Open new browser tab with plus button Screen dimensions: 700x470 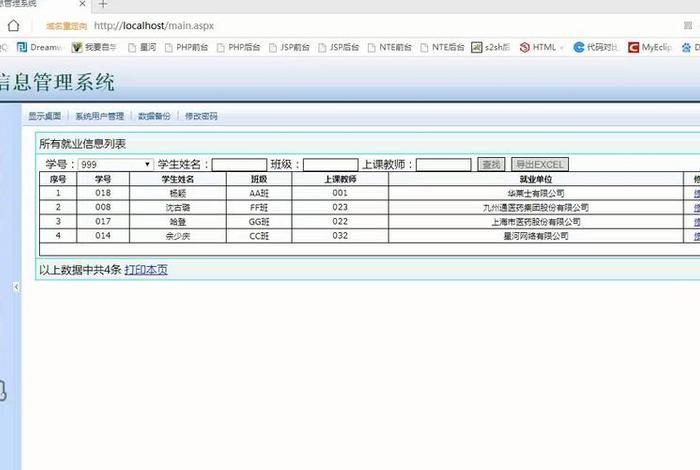coord(103,5)
